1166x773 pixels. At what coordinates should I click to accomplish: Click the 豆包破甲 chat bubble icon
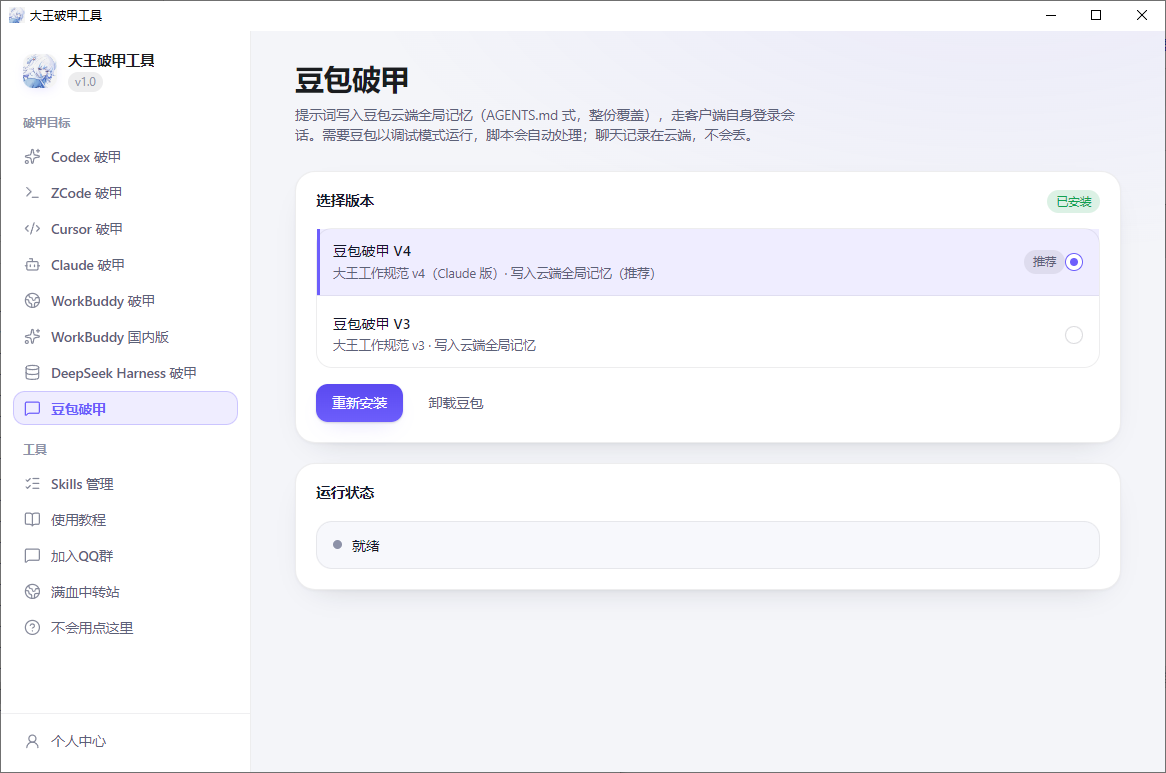point(32,409)
